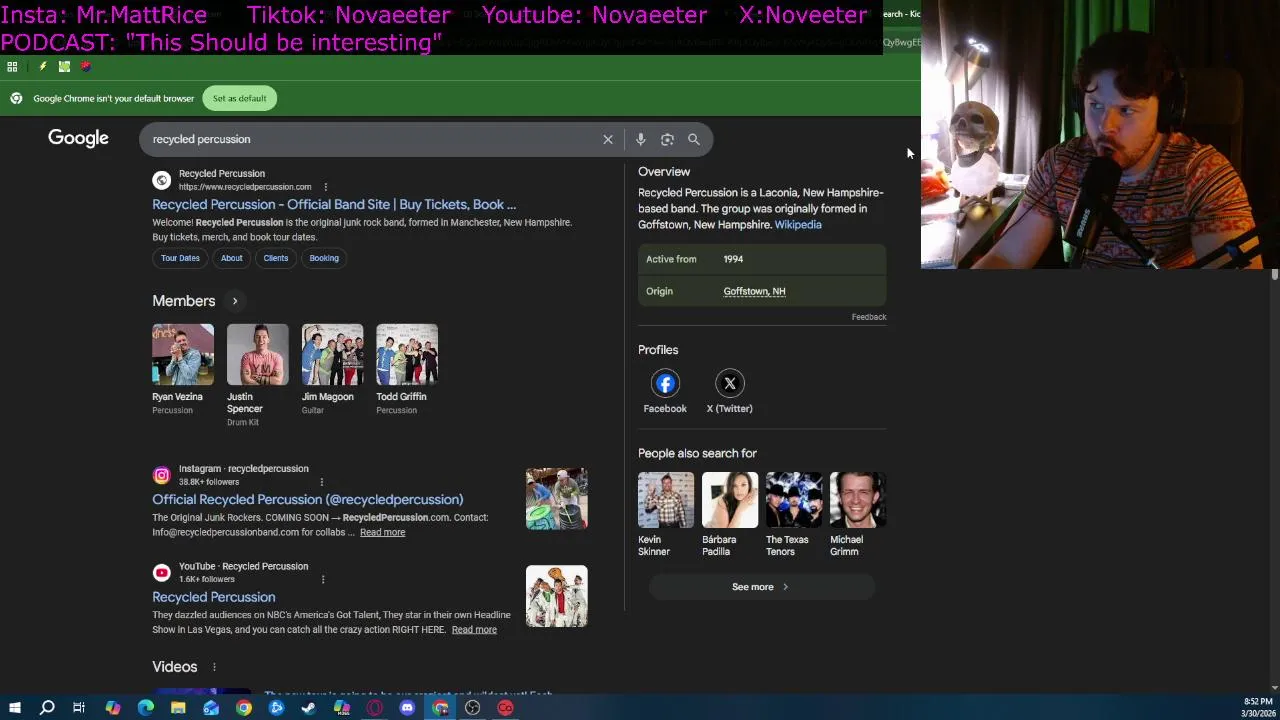Click the 'Videos' section heading

pos(174,667)
